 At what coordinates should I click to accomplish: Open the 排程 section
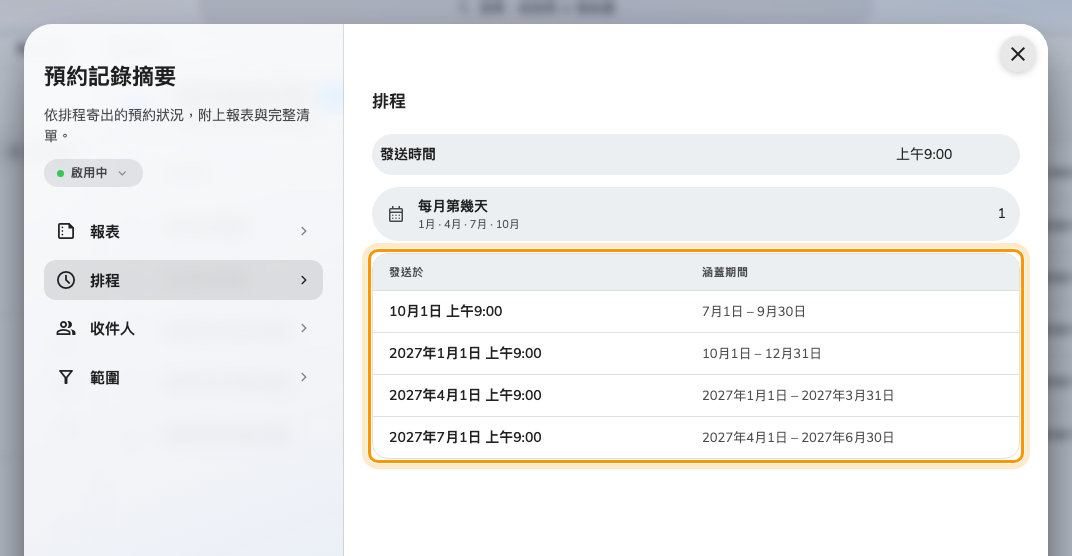(183, 280)
